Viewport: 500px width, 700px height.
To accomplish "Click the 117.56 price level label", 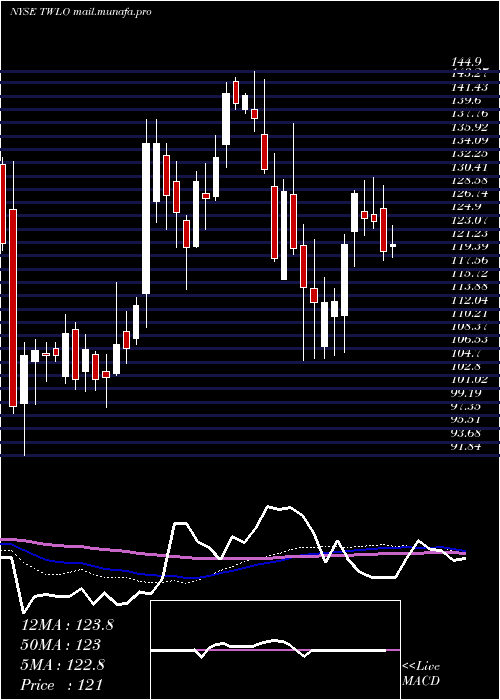I will click(470, 260).
